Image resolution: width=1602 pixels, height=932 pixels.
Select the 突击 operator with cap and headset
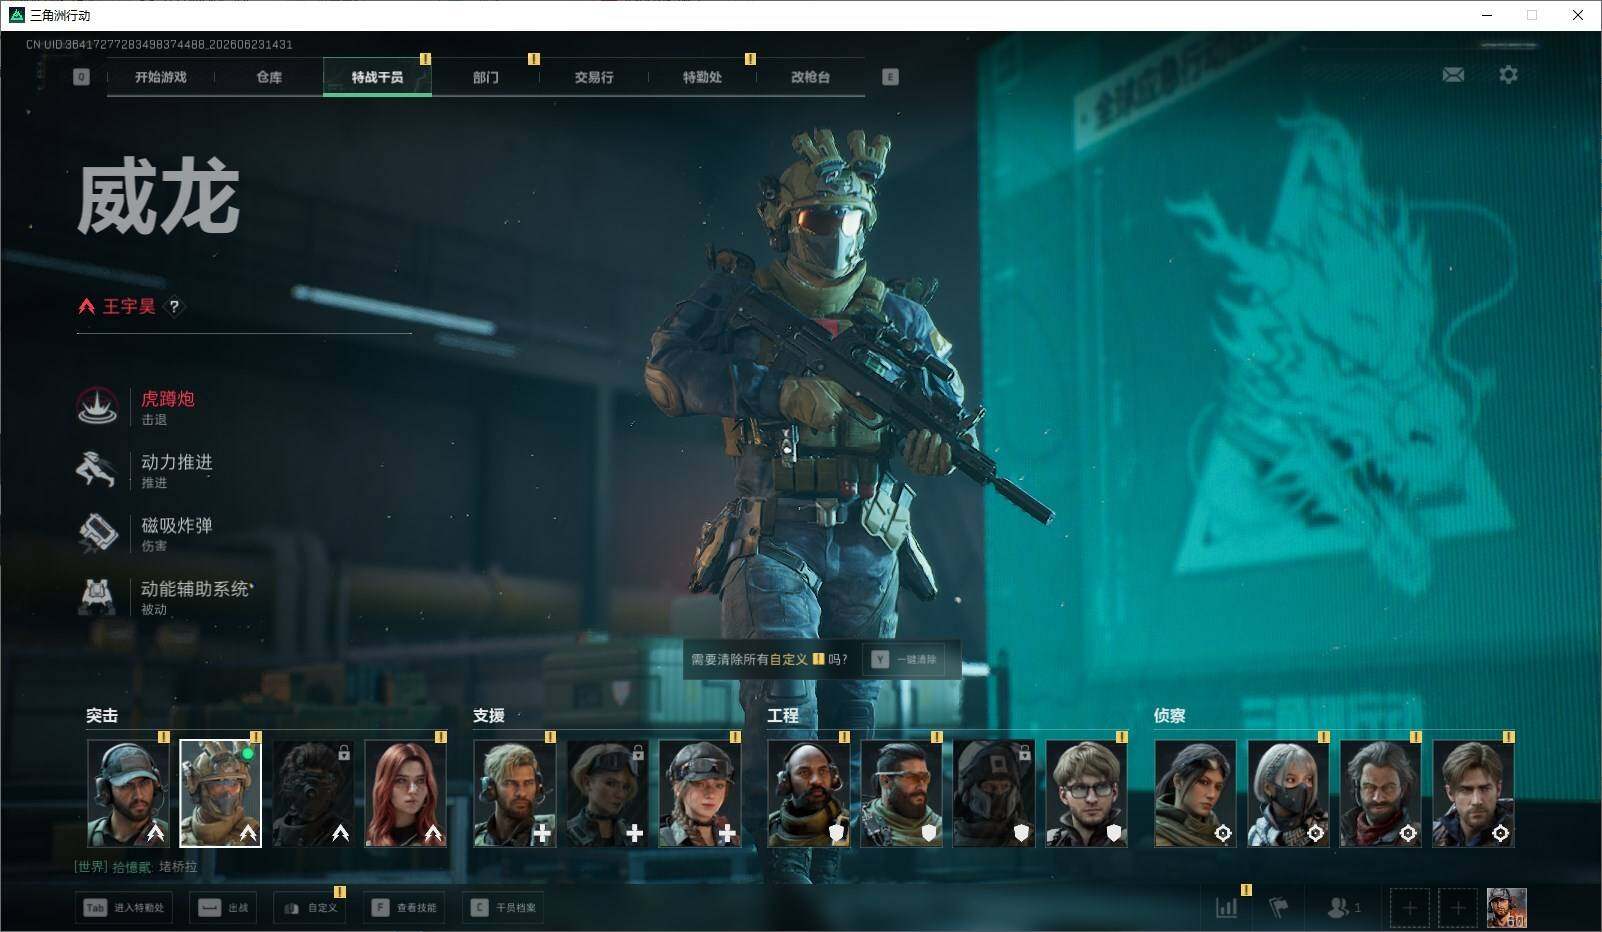pos(127,793)
